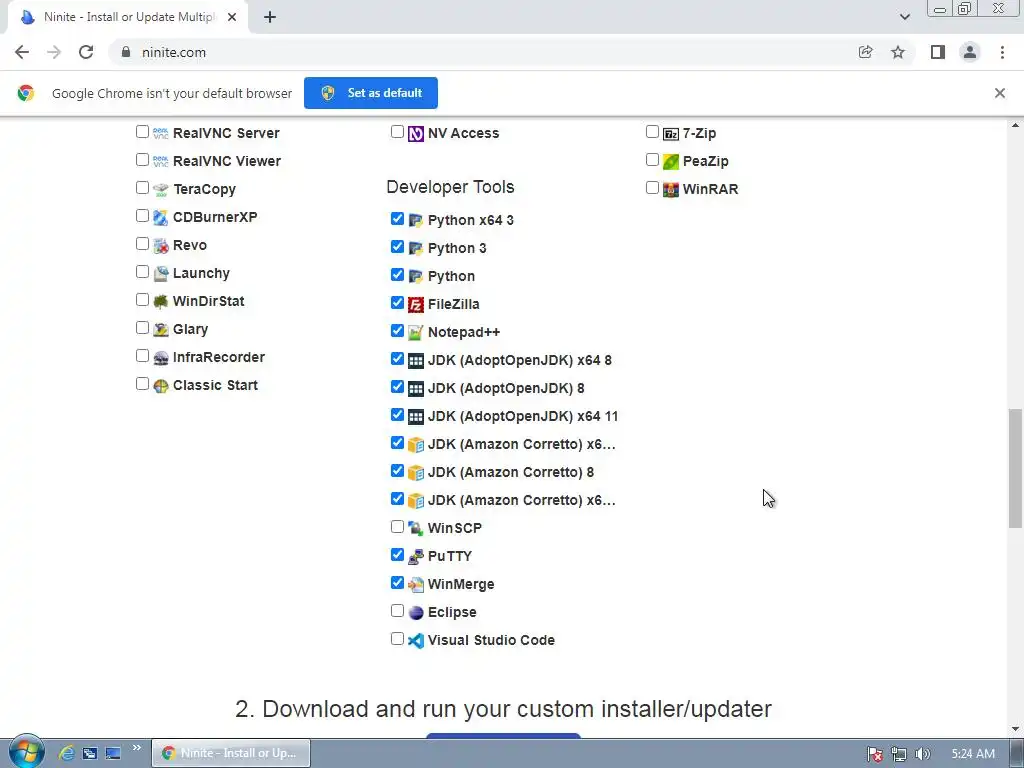Open the share this page icon
This screenshot has height=768, width=1024.
click(x=865, y=52)
